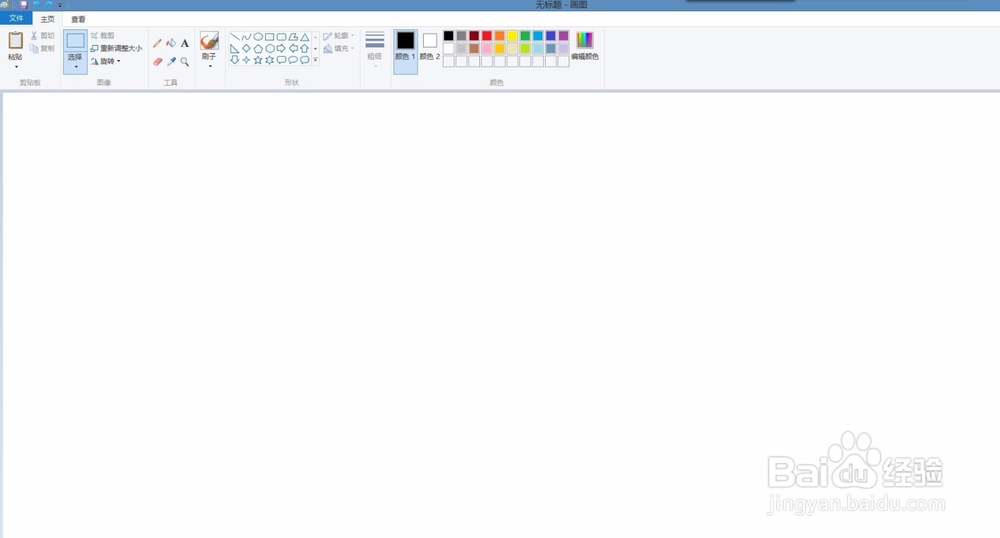Choose the yellow color swatch
This screenshot has height=538, width=1000.
pyautogui.click(x=512, y=36)
